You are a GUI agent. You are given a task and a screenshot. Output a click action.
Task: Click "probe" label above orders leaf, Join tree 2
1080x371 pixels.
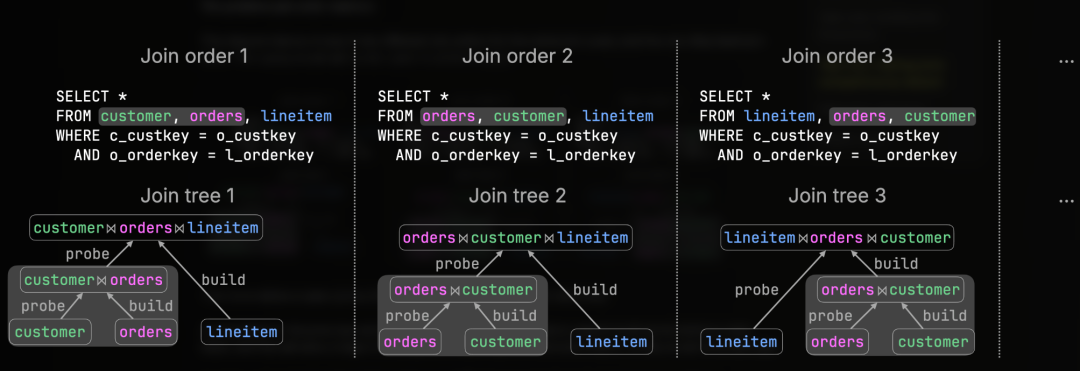tap(408, 316)
